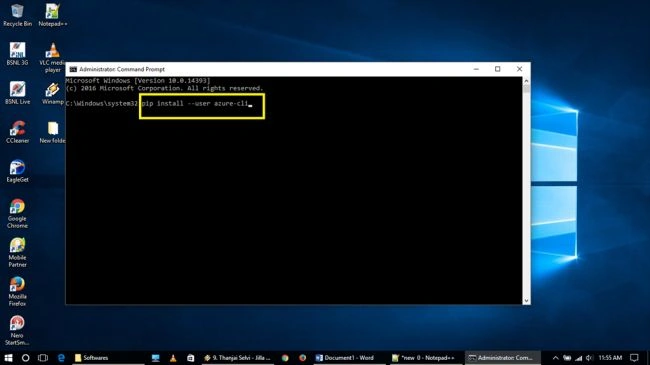Click Administrator Command Prompt taskbar button
This screenshot has height=365, width=650.
click(x=502, y=358)
